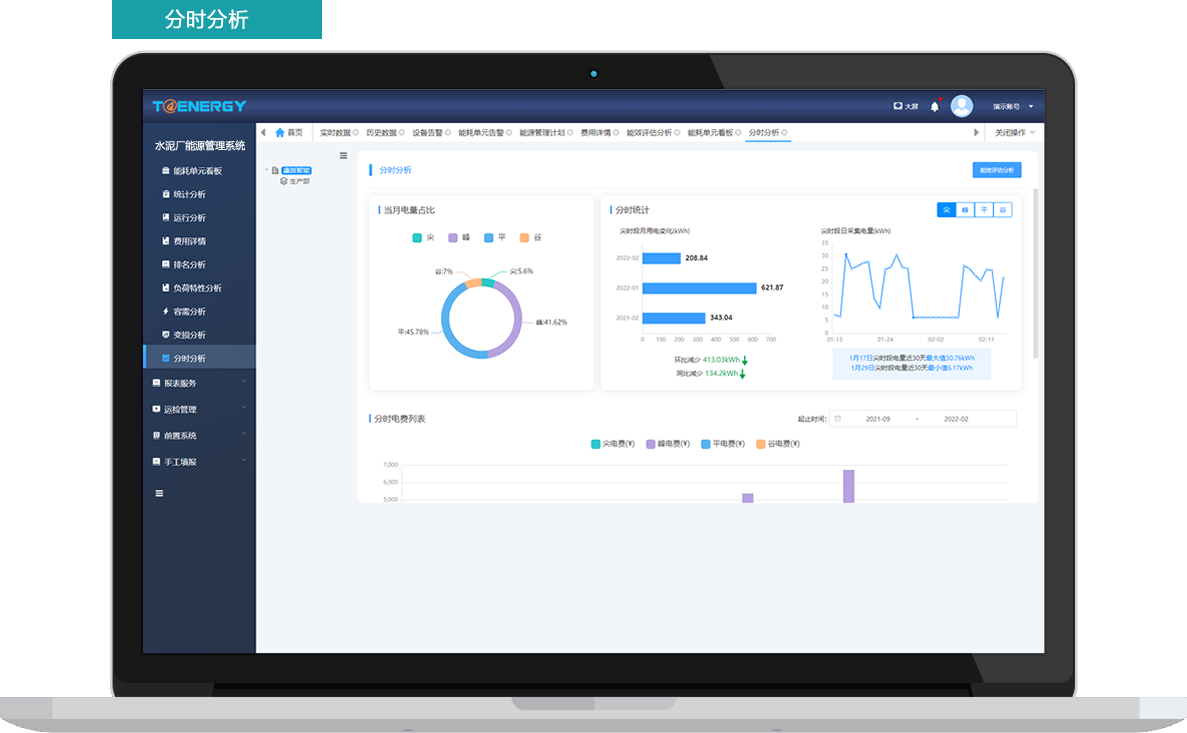Screen dimensions: 1187x733
Task: Switch the time-period statistics to 谷
Action: [x=1002, y=210]
